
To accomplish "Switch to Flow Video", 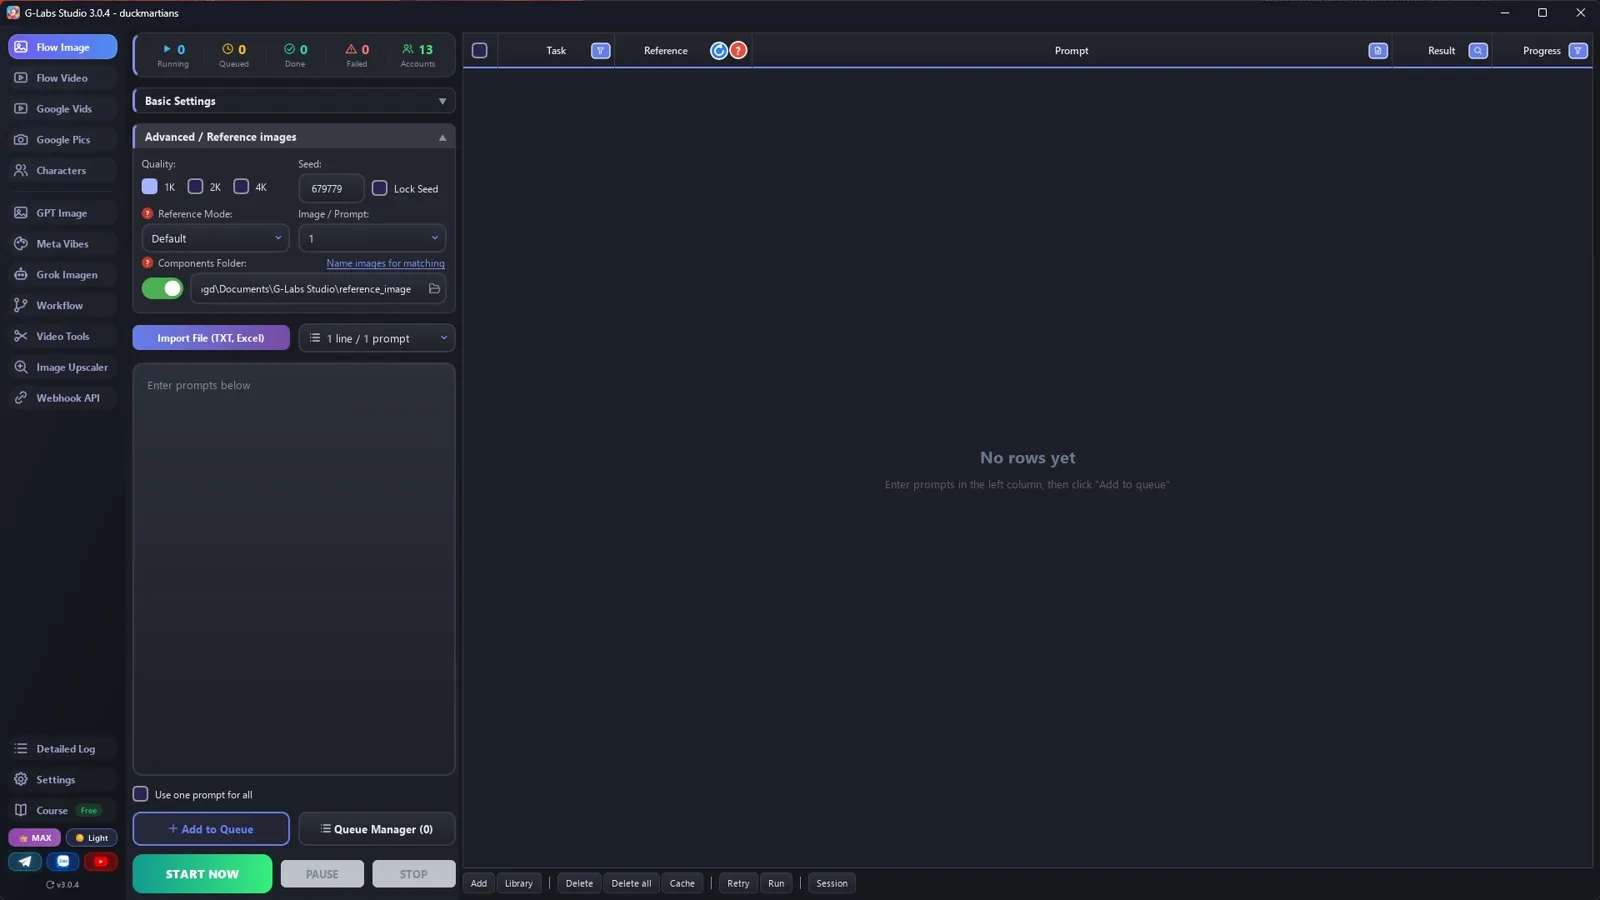I will 62,78.
